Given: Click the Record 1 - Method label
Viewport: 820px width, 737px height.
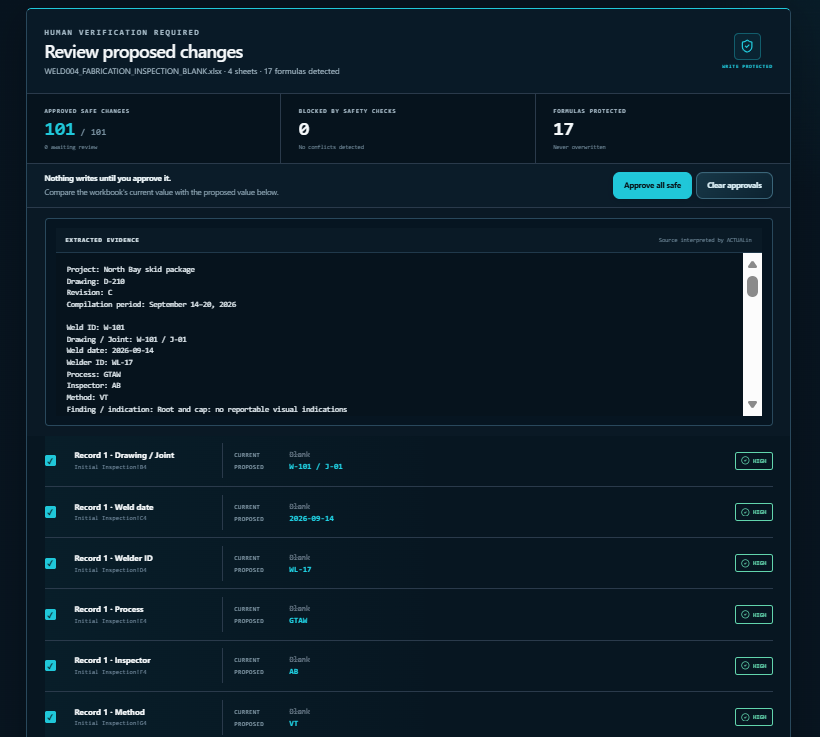Looking at the screenshot, I should (109, 712).
